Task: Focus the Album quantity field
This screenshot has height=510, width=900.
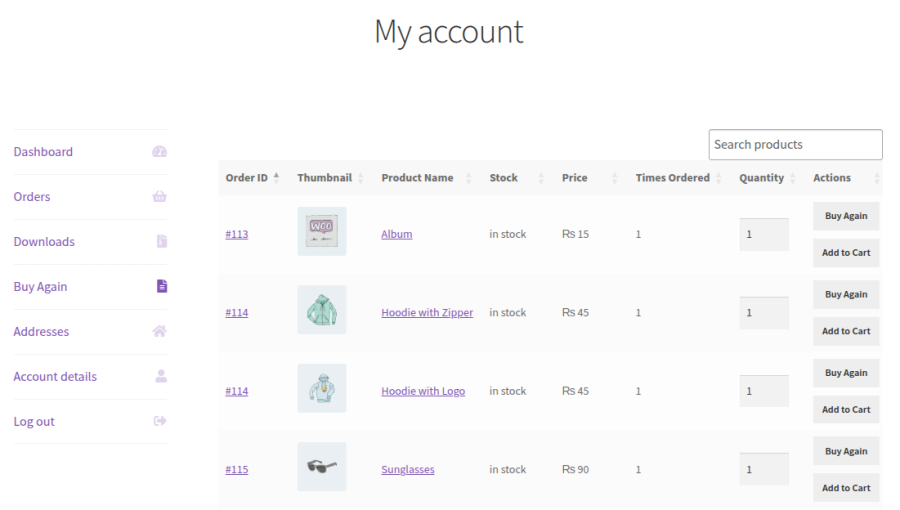Action: point(763,235)
